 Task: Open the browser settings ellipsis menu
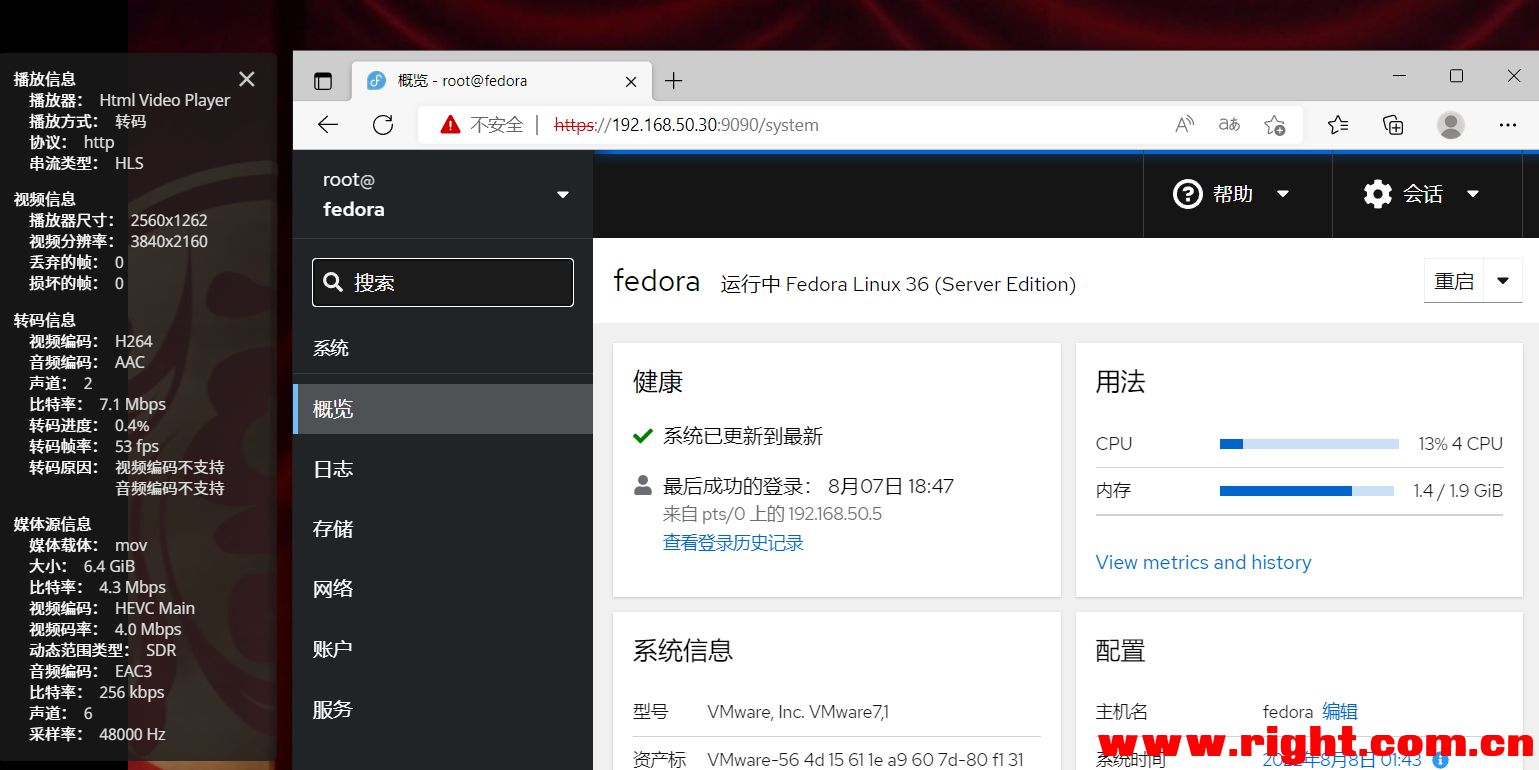click(x=1508, y=124)
